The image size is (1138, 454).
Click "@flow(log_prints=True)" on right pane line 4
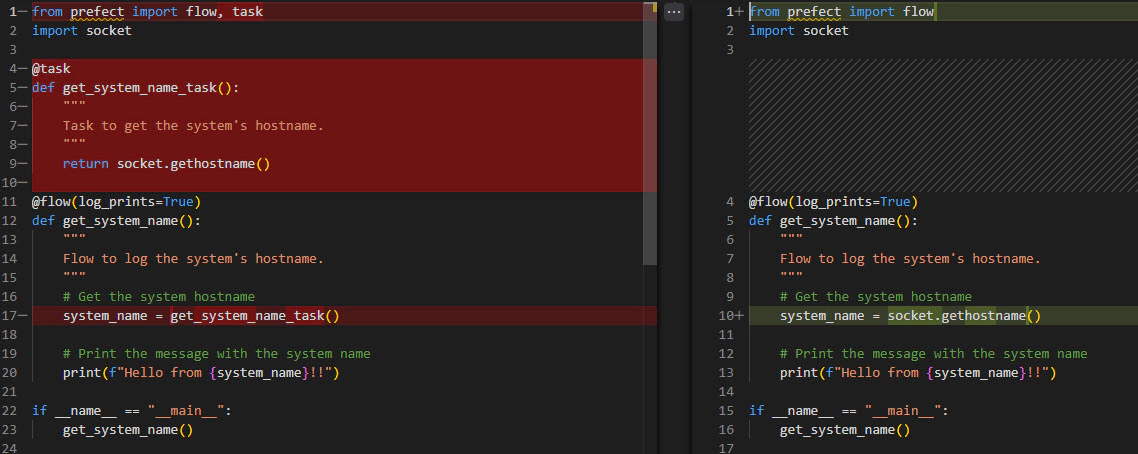833,202
